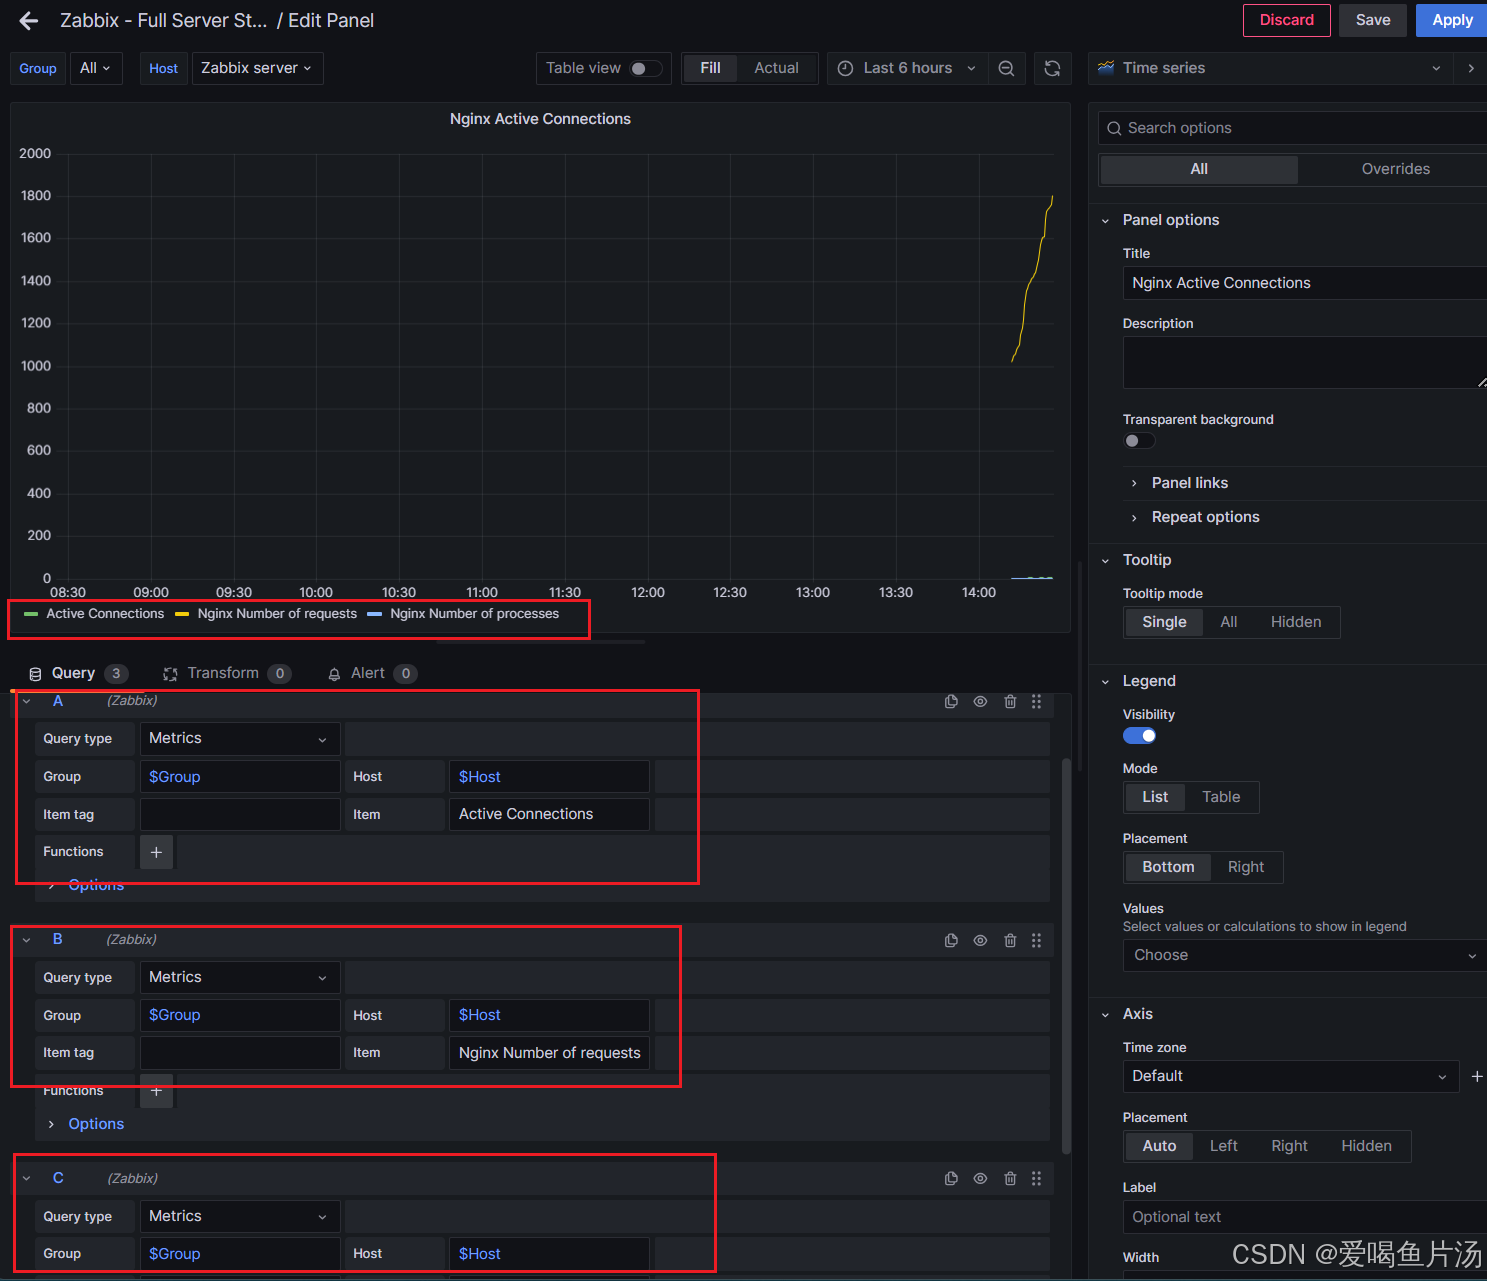Delete query A

(1010, 702)
